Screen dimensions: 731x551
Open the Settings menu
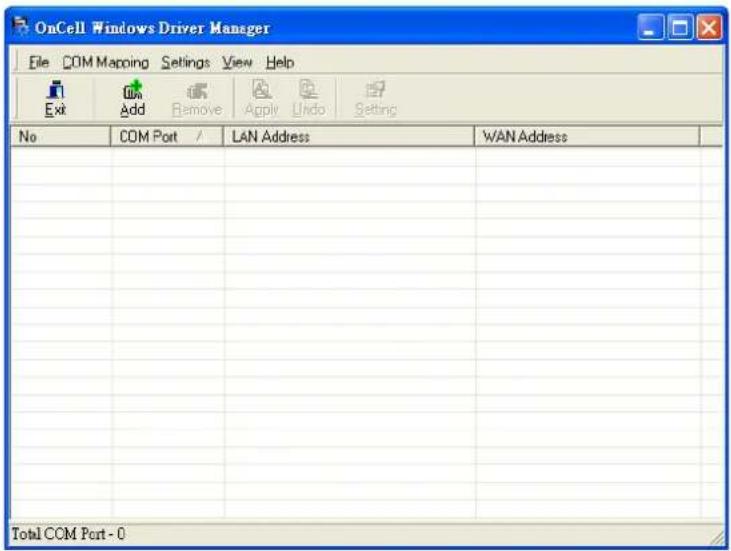(185, 62)
